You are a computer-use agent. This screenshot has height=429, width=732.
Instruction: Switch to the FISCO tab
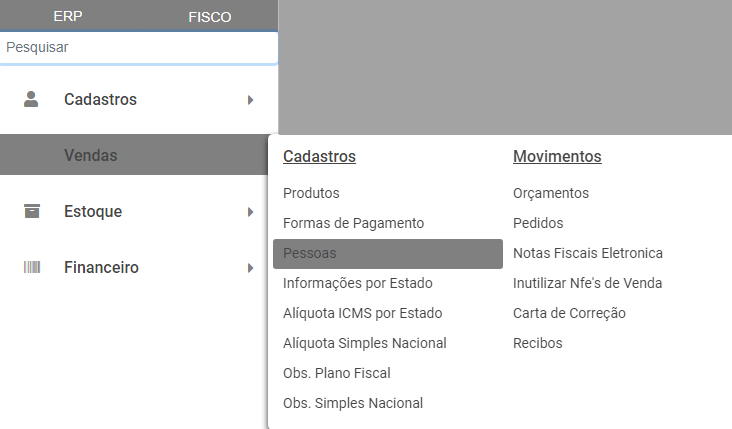(209, 16)
